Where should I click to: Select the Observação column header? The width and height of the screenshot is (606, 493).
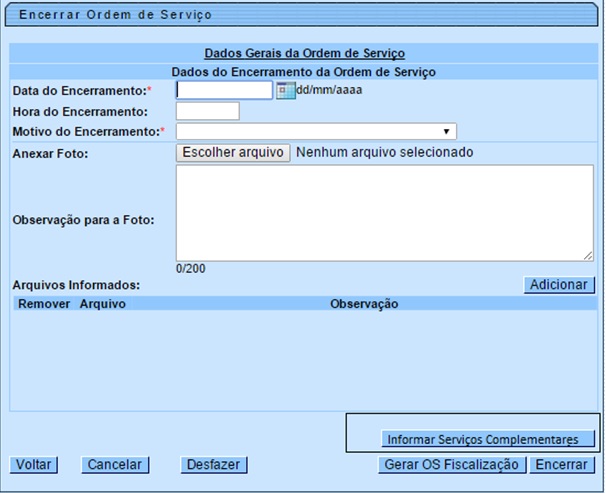point(364,303)
